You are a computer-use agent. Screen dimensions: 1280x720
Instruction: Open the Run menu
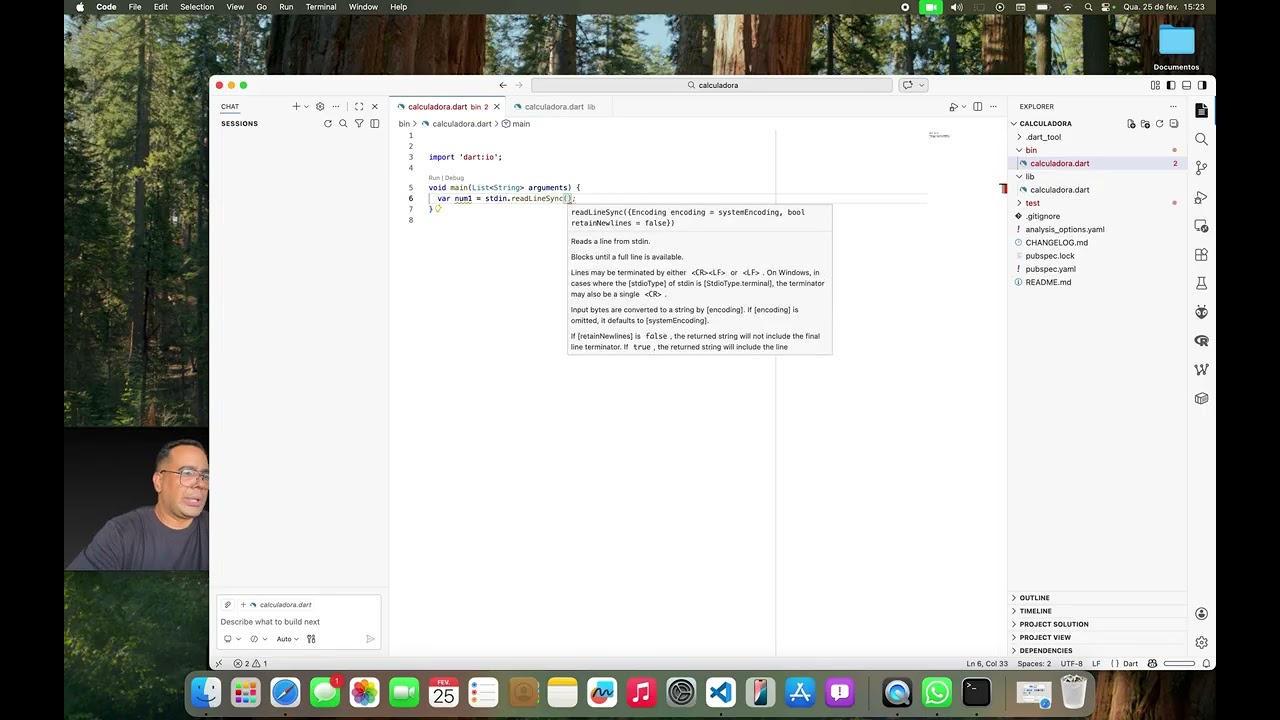click(x=286, y=7)
